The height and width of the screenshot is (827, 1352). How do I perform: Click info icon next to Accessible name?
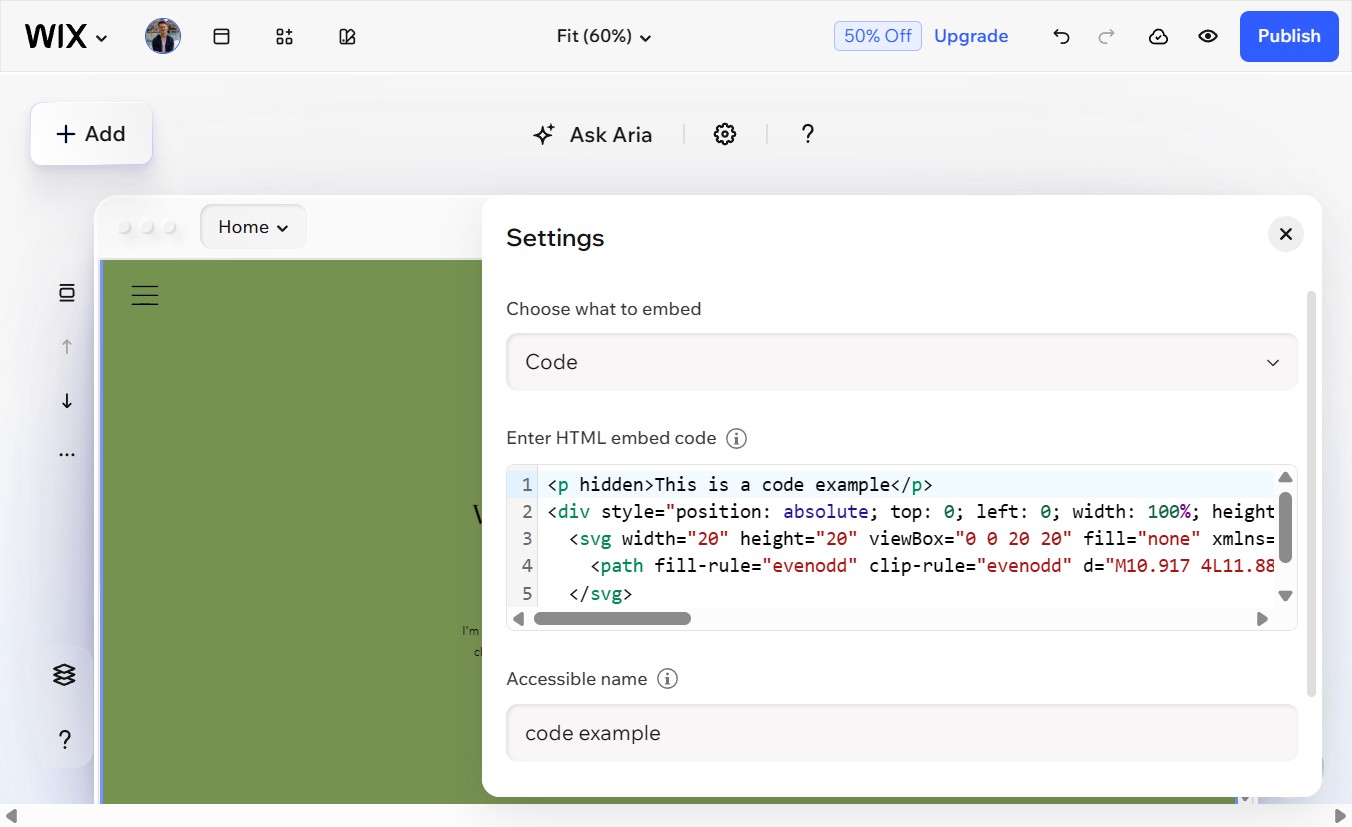[x=667, y=679]
